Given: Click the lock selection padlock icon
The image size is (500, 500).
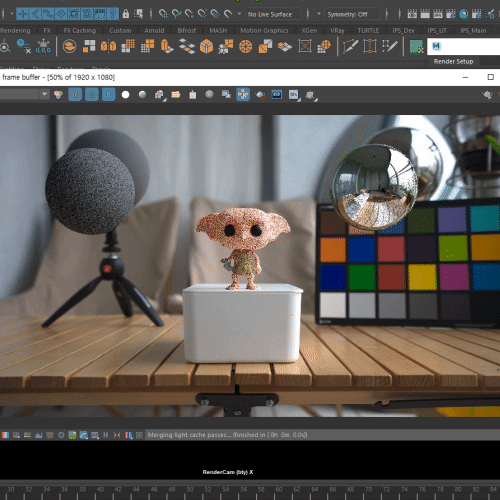Looking at the screenshot, I should tap(126, 14).
